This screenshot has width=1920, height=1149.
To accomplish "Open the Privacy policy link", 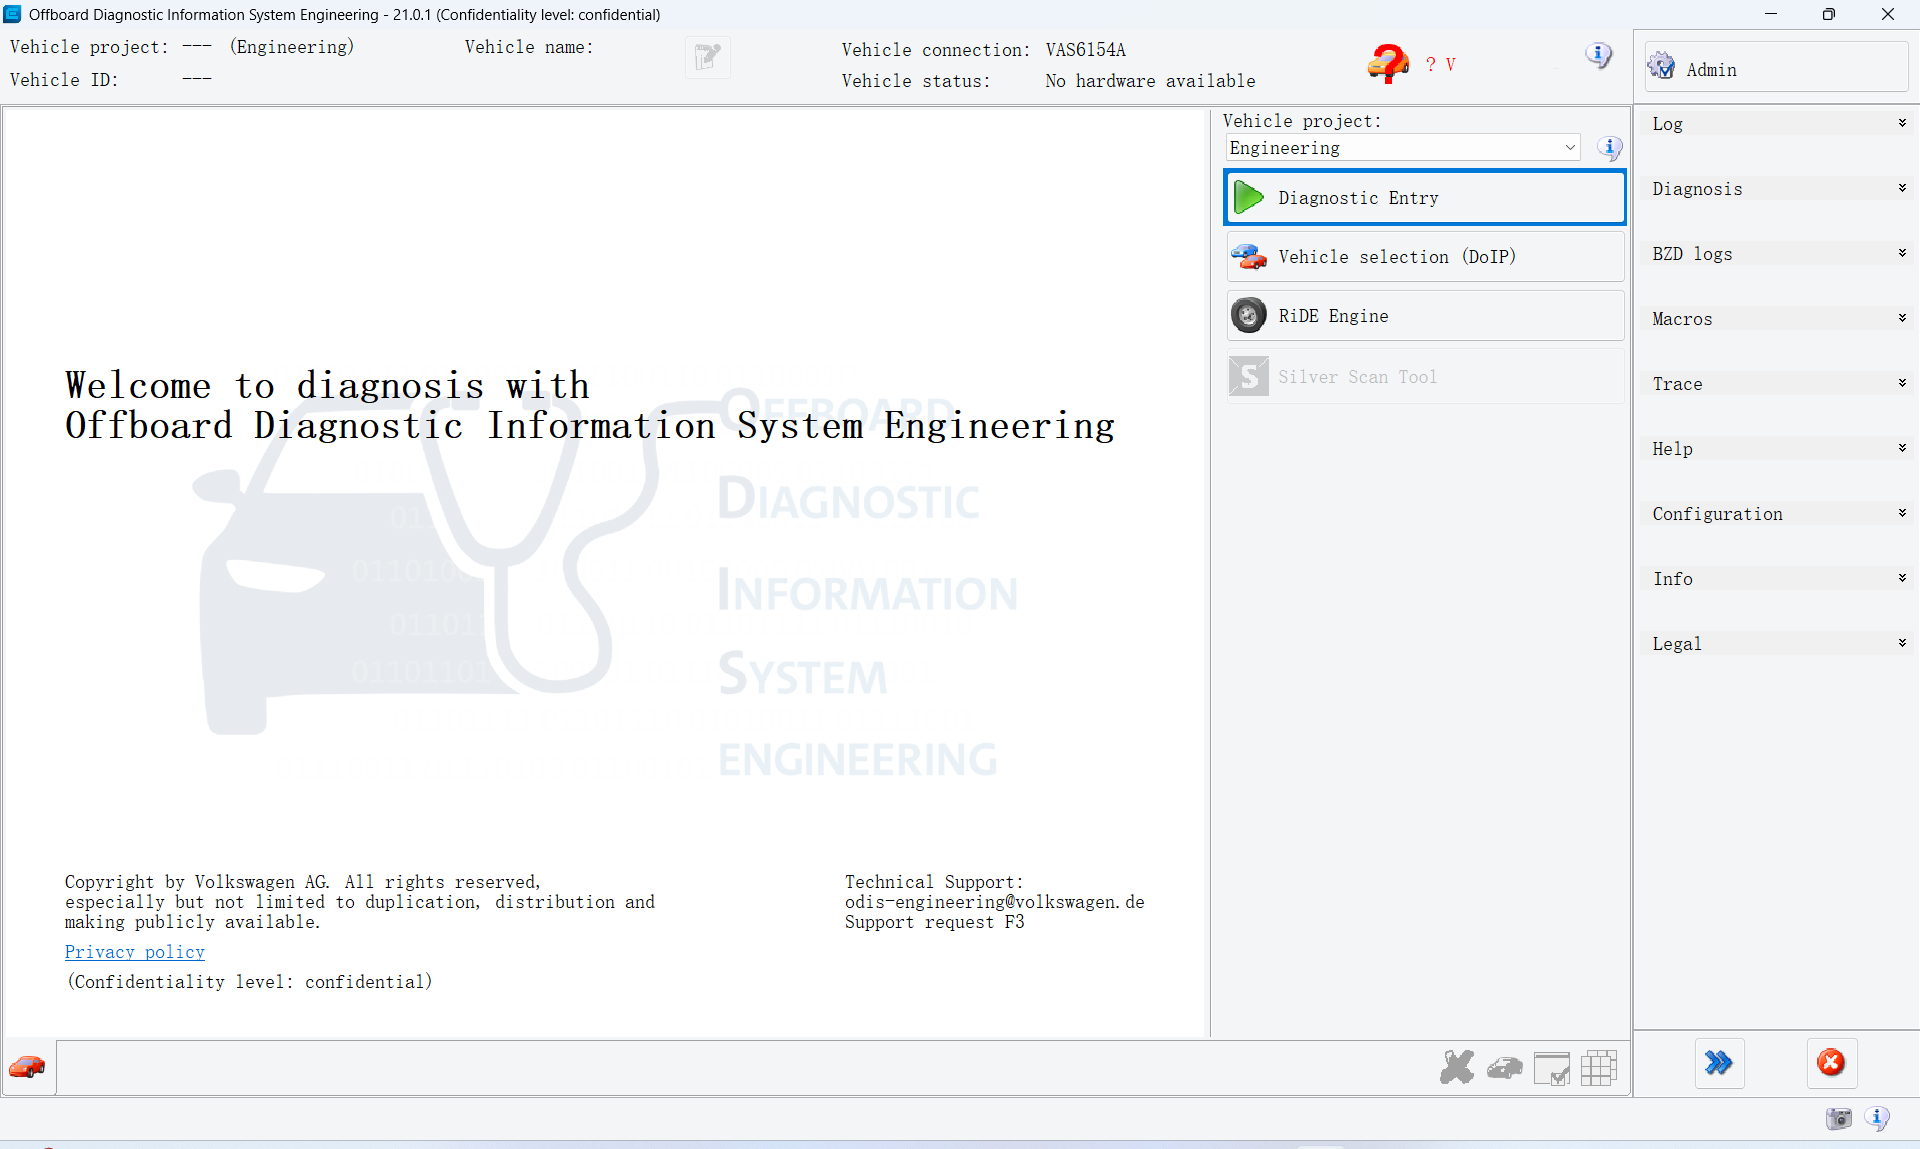I will pos(135,952).
